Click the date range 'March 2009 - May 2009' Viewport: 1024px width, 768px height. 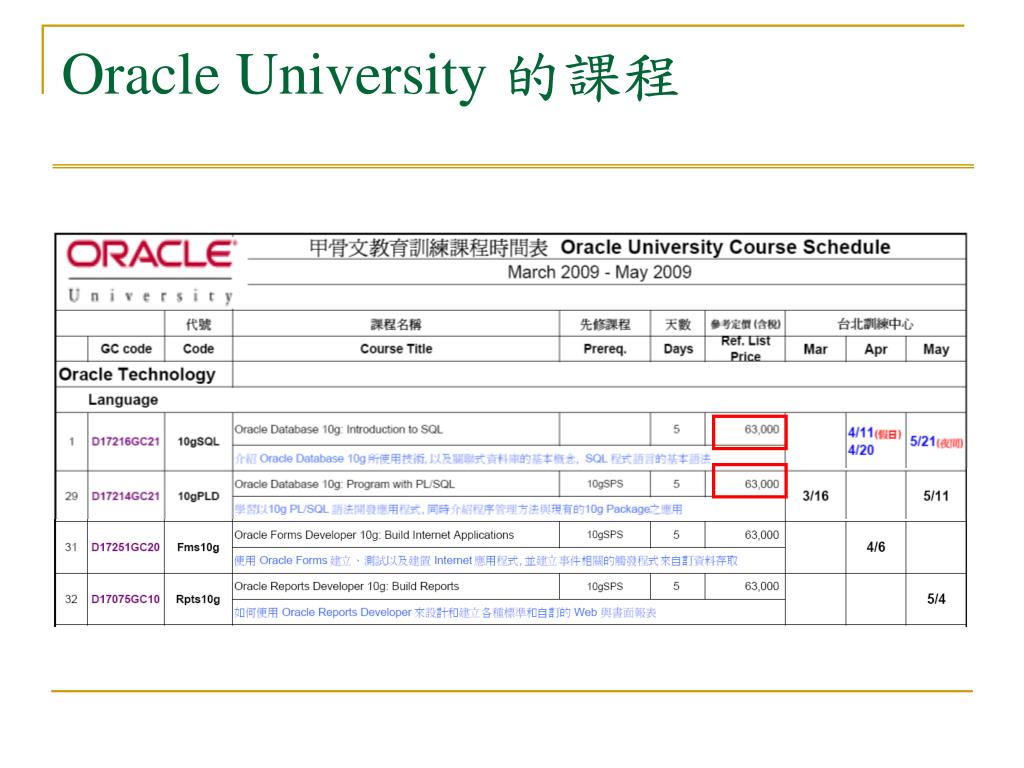click(x=600, y=272)
